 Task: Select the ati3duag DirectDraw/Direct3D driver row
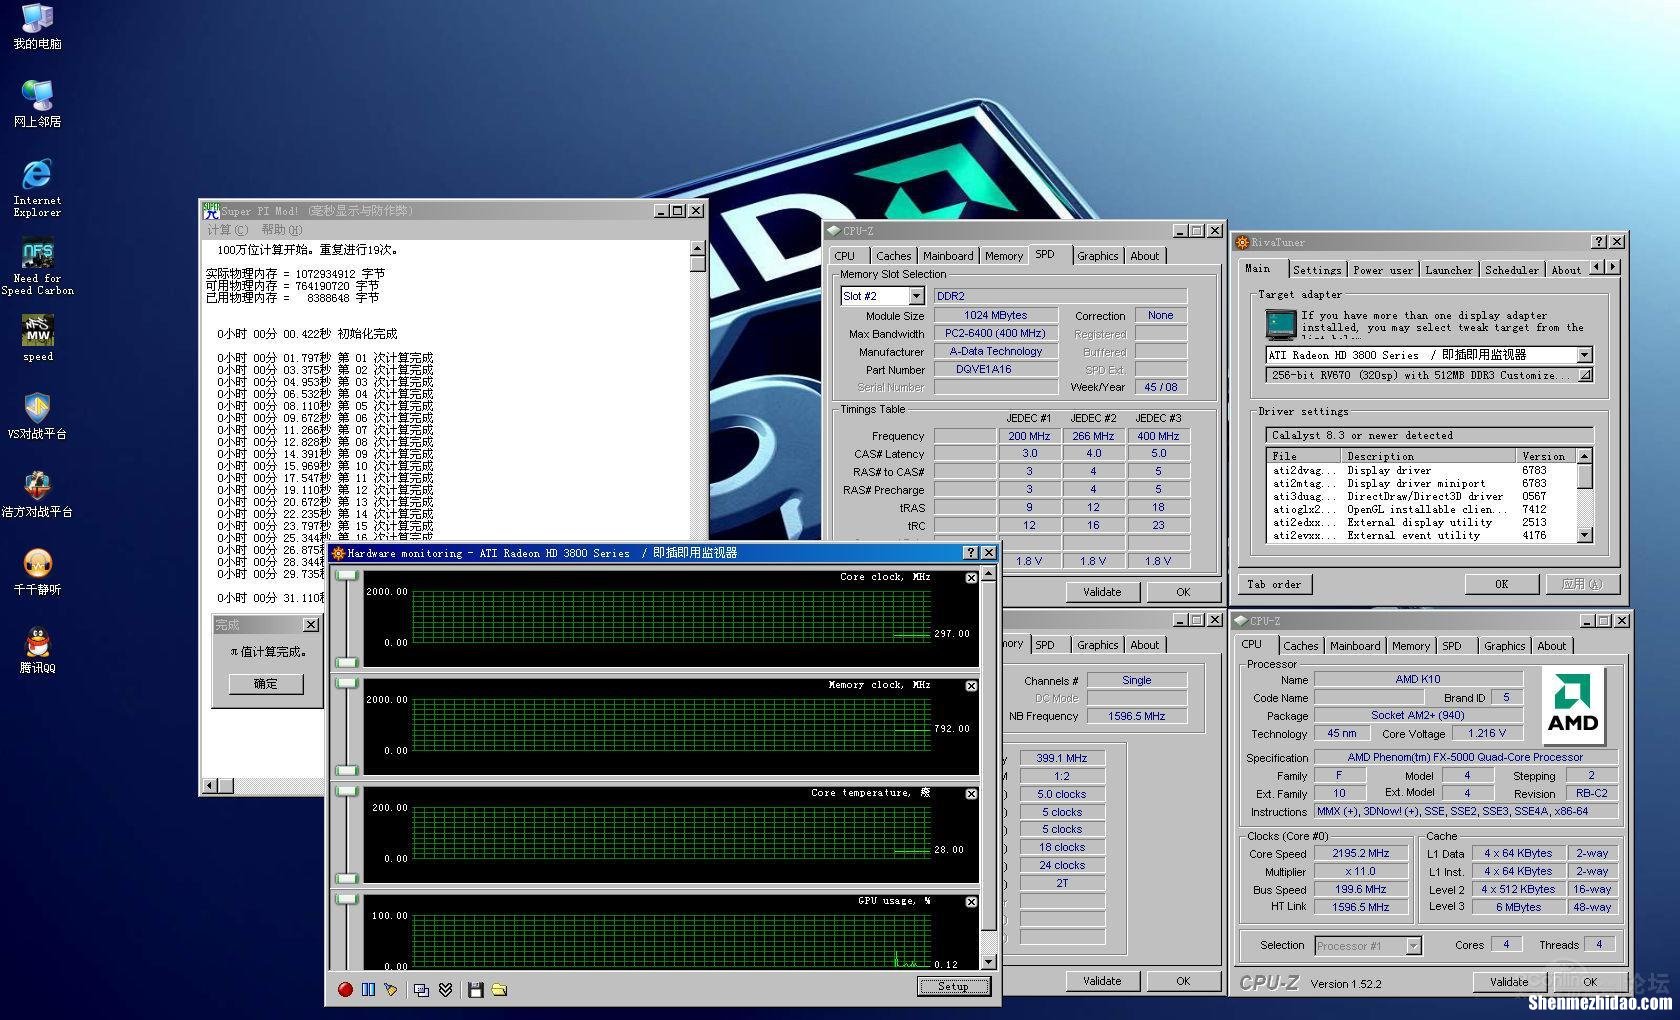pyautogui.click(x=1421, y=496)
